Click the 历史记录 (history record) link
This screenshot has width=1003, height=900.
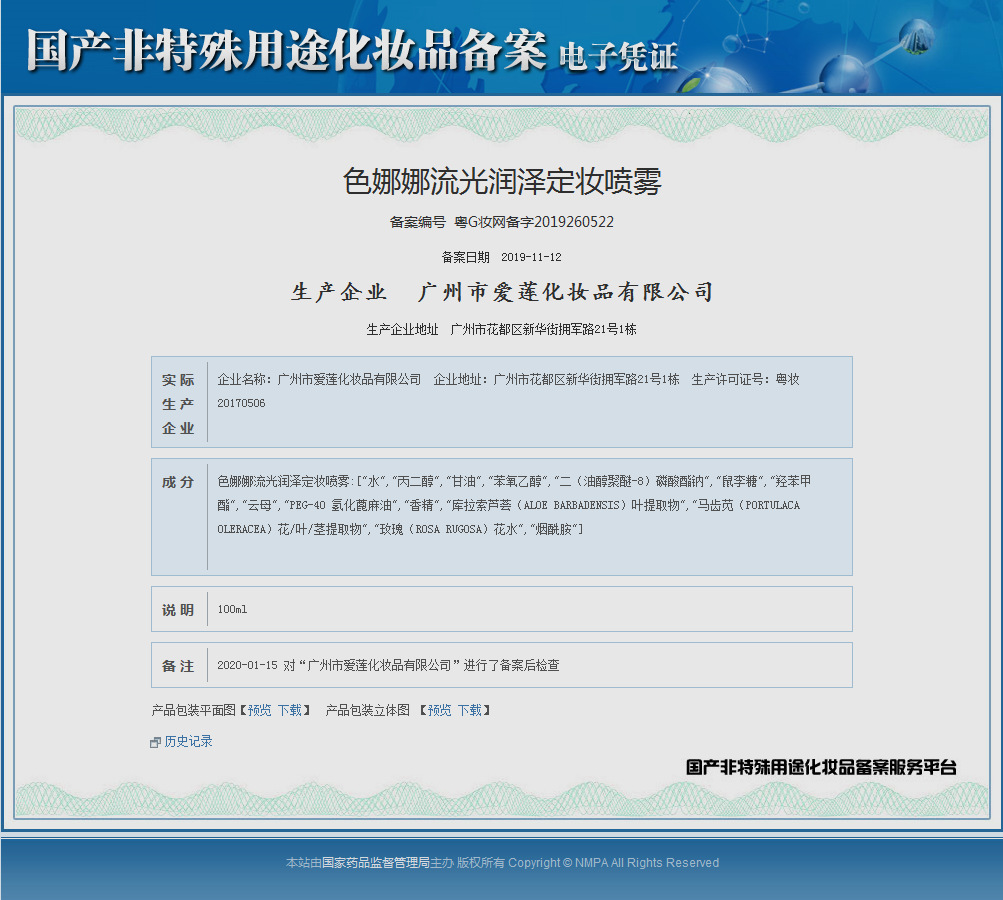click(x=188, y=741)
